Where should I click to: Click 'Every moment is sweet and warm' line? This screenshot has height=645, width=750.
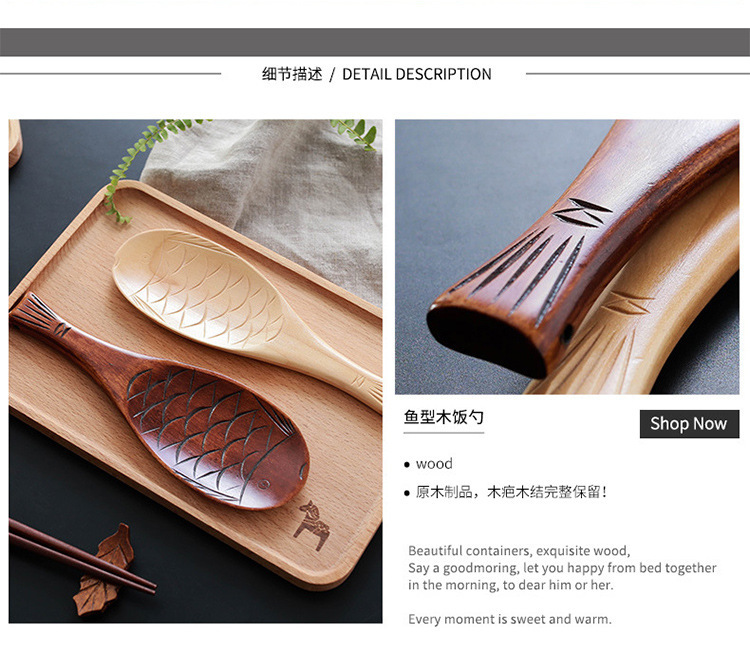(510, 619)
